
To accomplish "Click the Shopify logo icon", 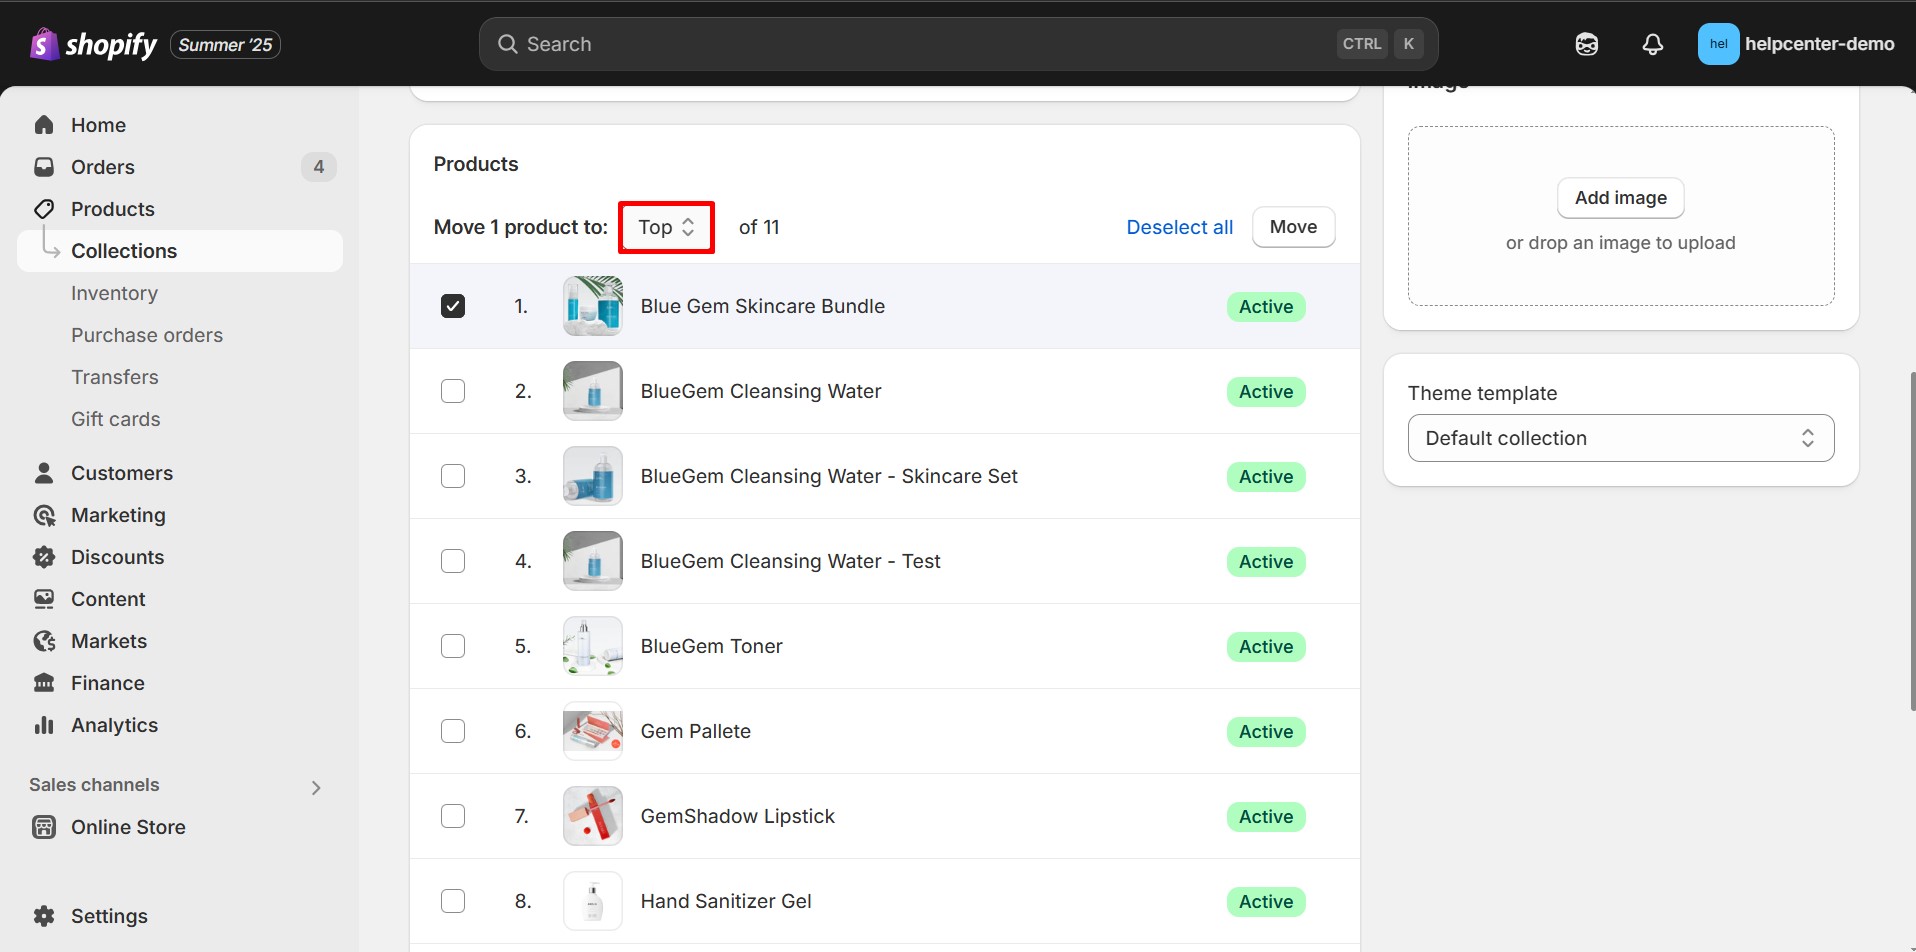I will (x=44, y=44).
